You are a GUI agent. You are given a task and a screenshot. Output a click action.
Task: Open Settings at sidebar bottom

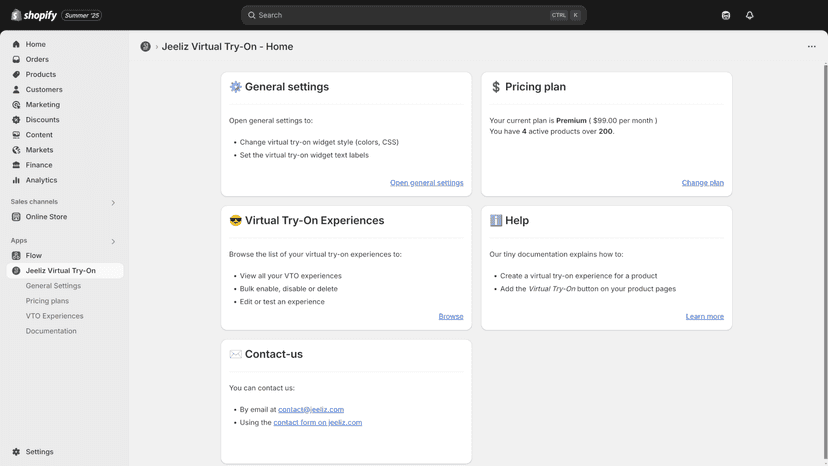coord(40,452)
